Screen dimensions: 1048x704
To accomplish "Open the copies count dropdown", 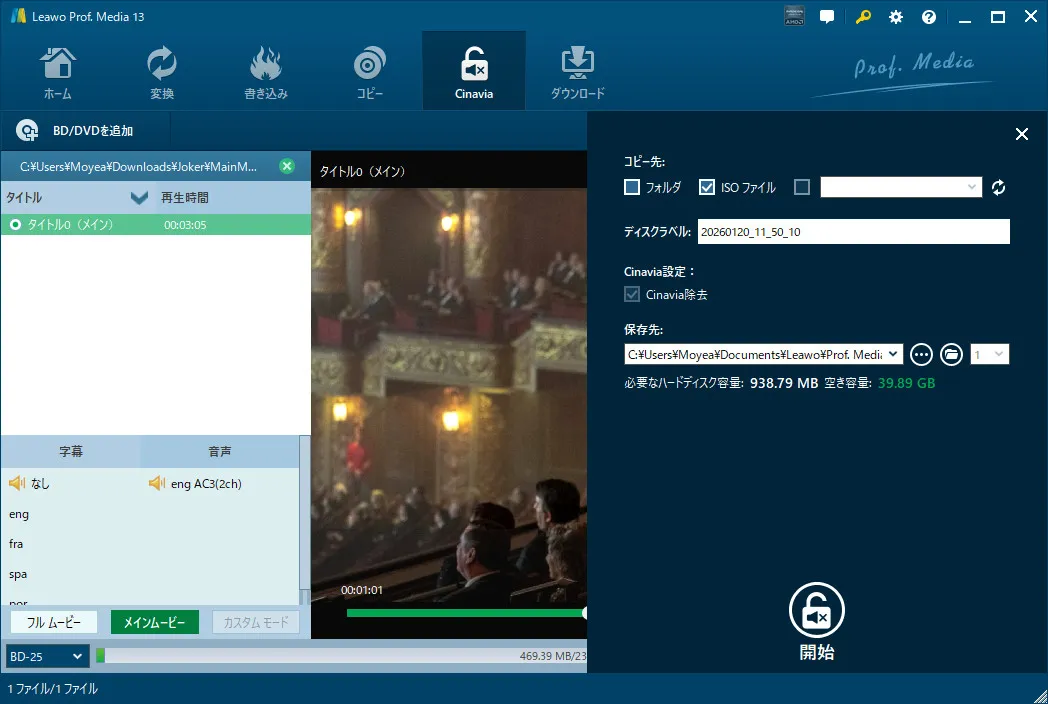I will pyautogui.click(x=989, y=354).
